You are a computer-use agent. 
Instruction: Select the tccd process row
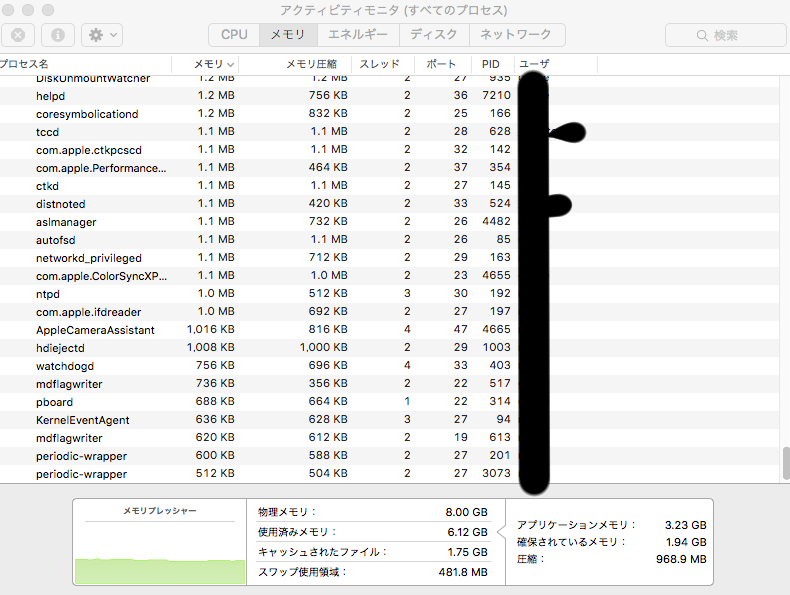[390, 132]
